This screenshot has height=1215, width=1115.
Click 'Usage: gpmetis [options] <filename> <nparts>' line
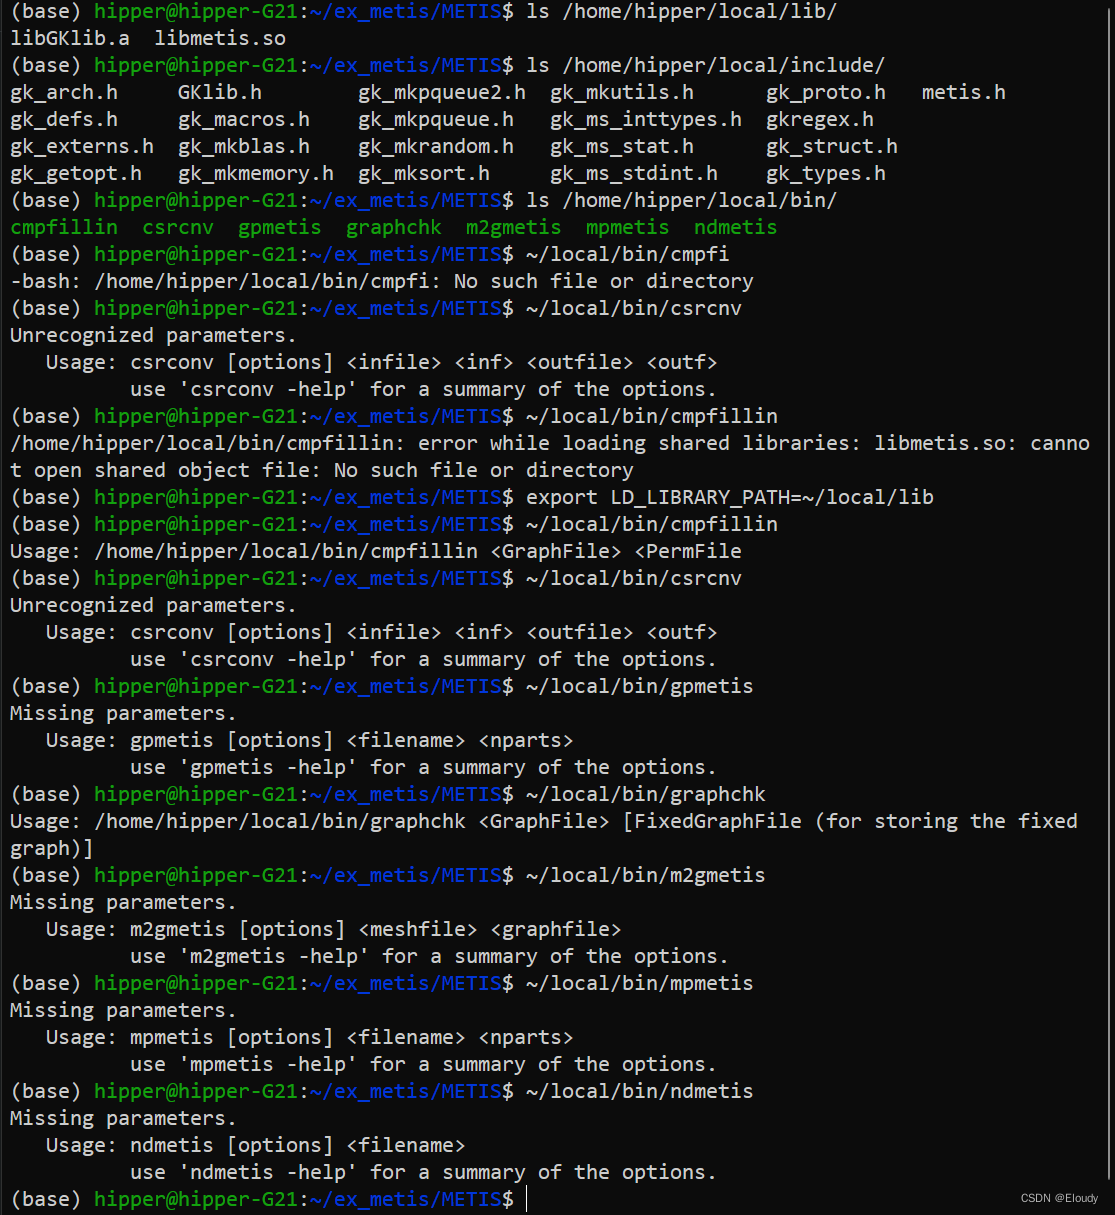tap(310, 740)
